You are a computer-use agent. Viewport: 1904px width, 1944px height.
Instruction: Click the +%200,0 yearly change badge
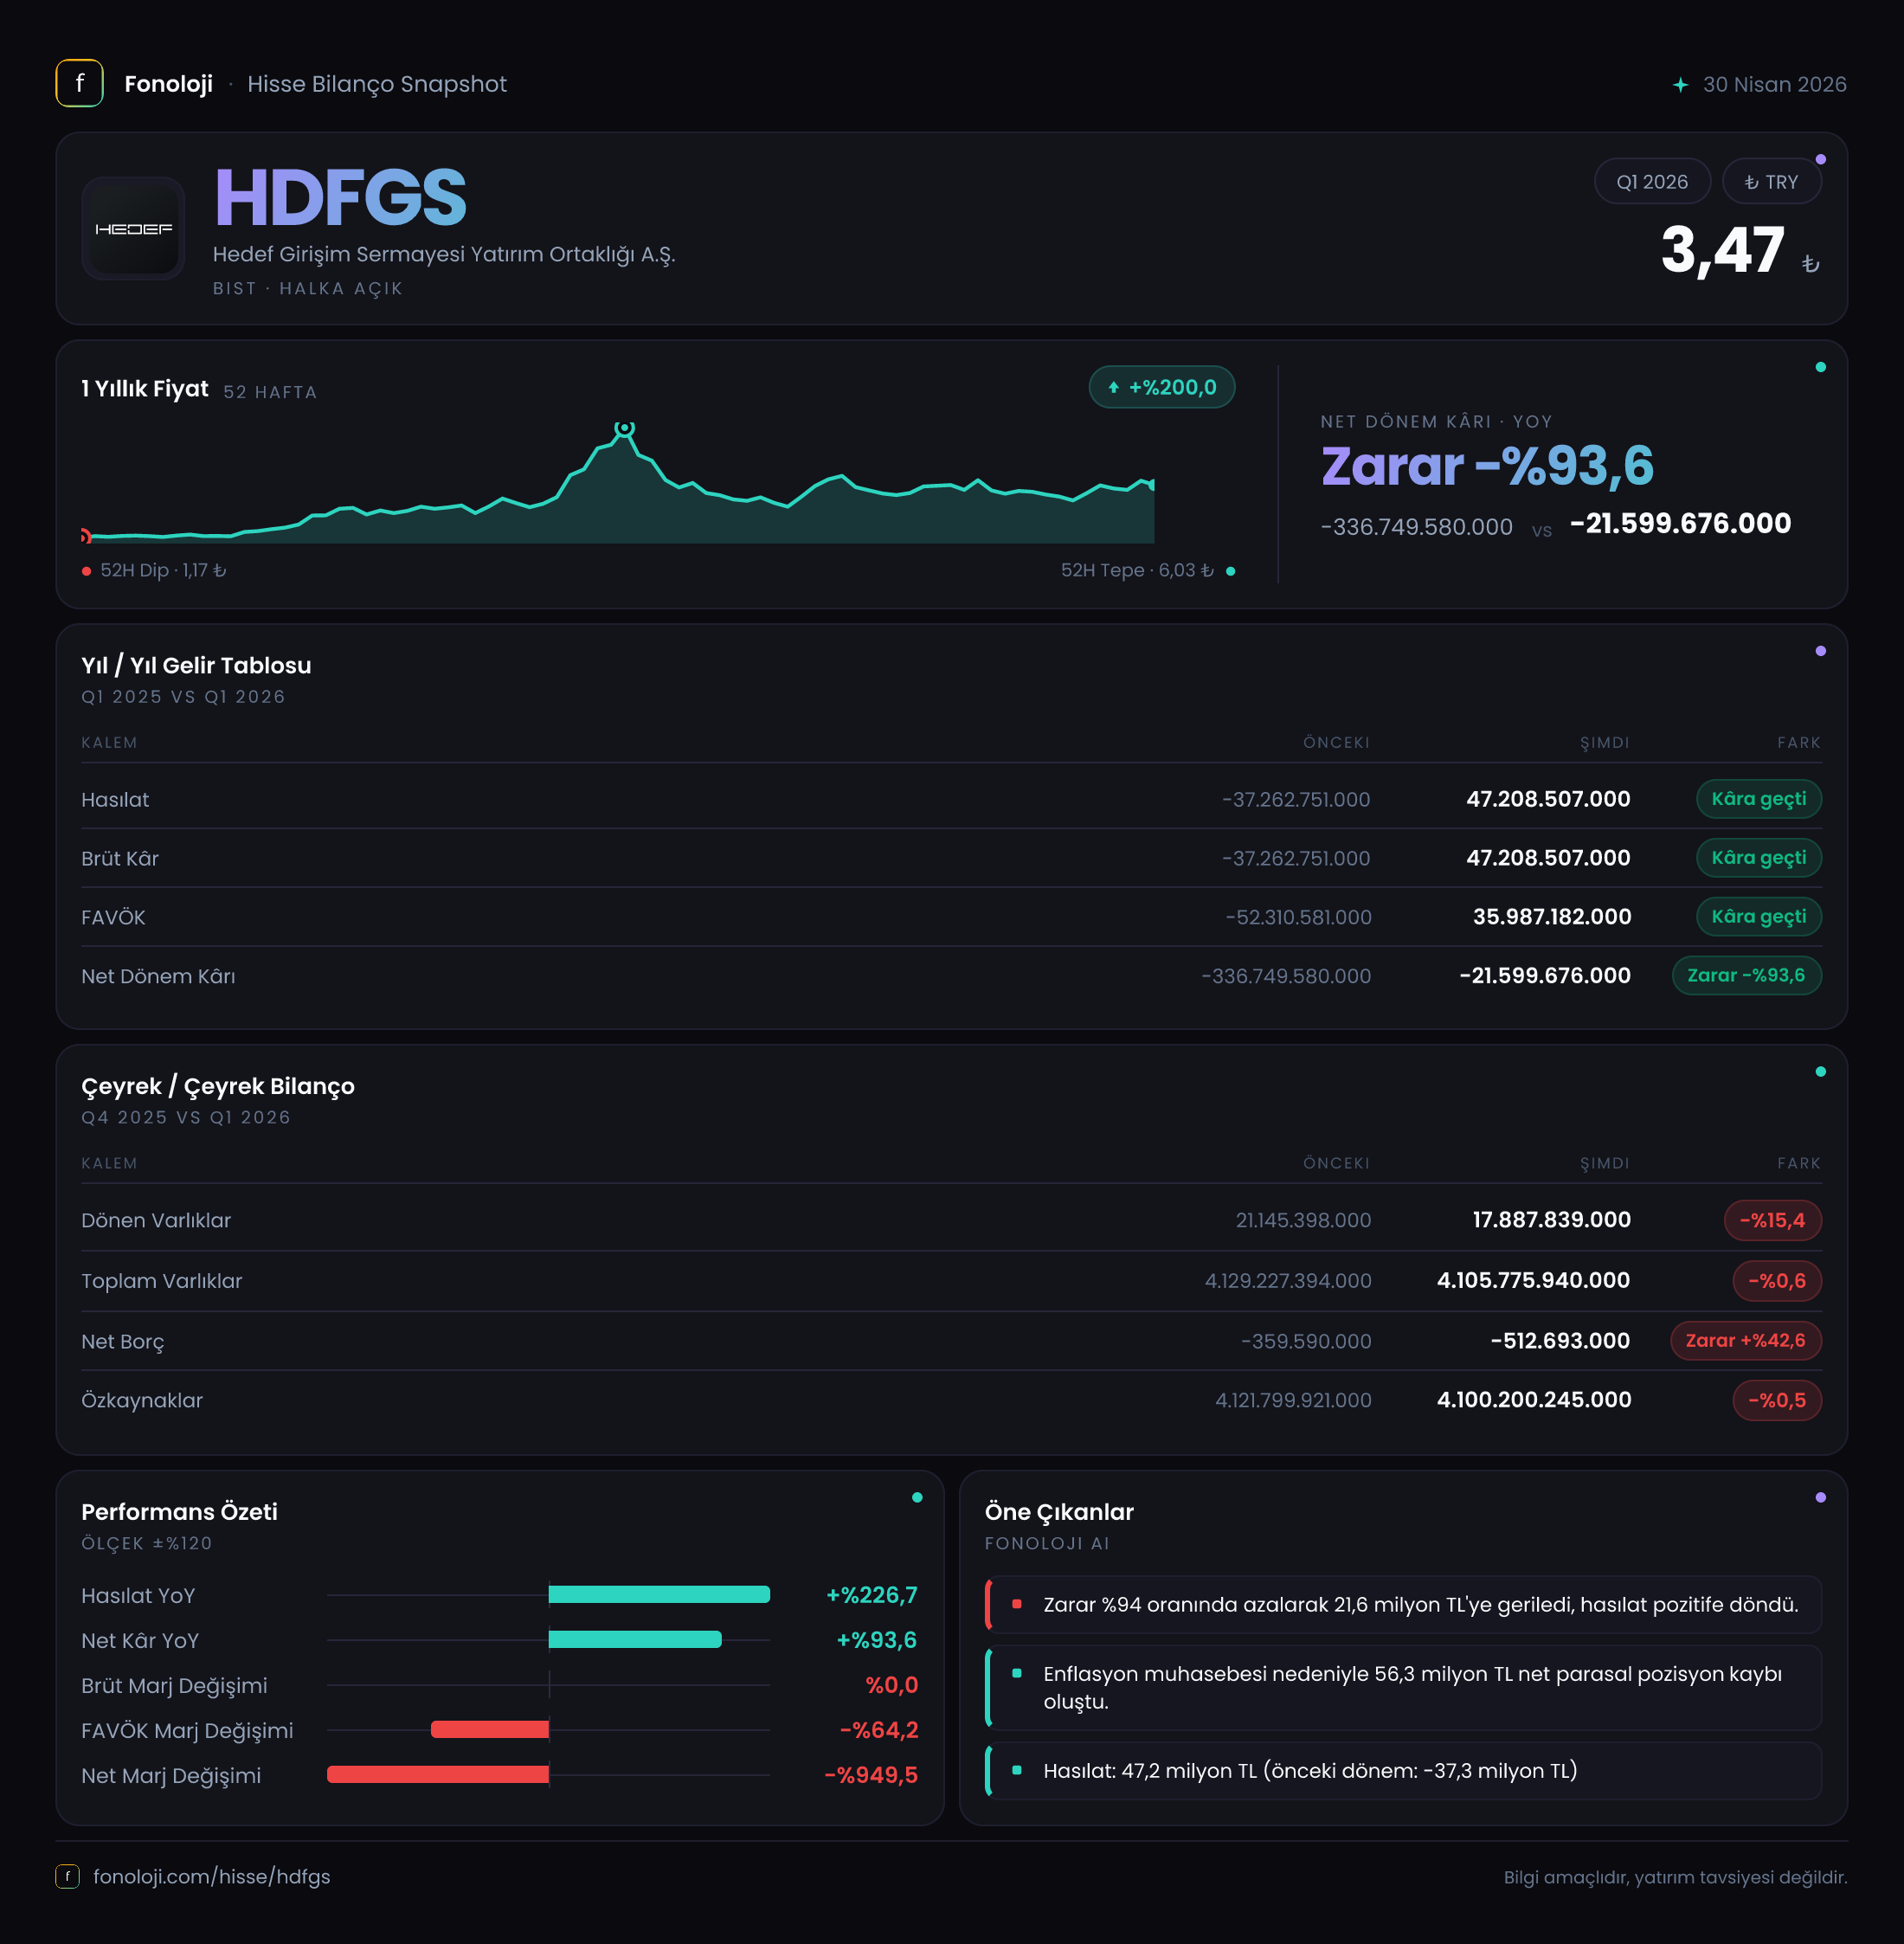pos(1162,387)
